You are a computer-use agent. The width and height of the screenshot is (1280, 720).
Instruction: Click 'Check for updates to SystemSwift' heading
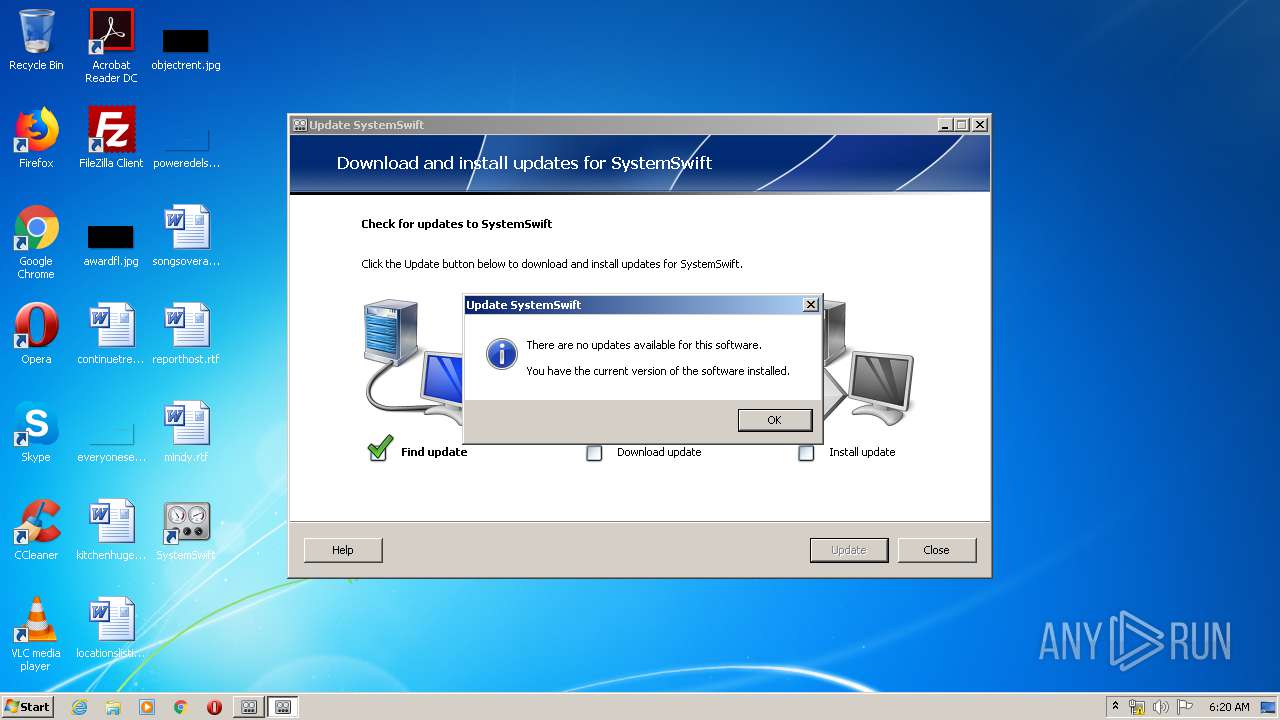(x=457, y=224)
